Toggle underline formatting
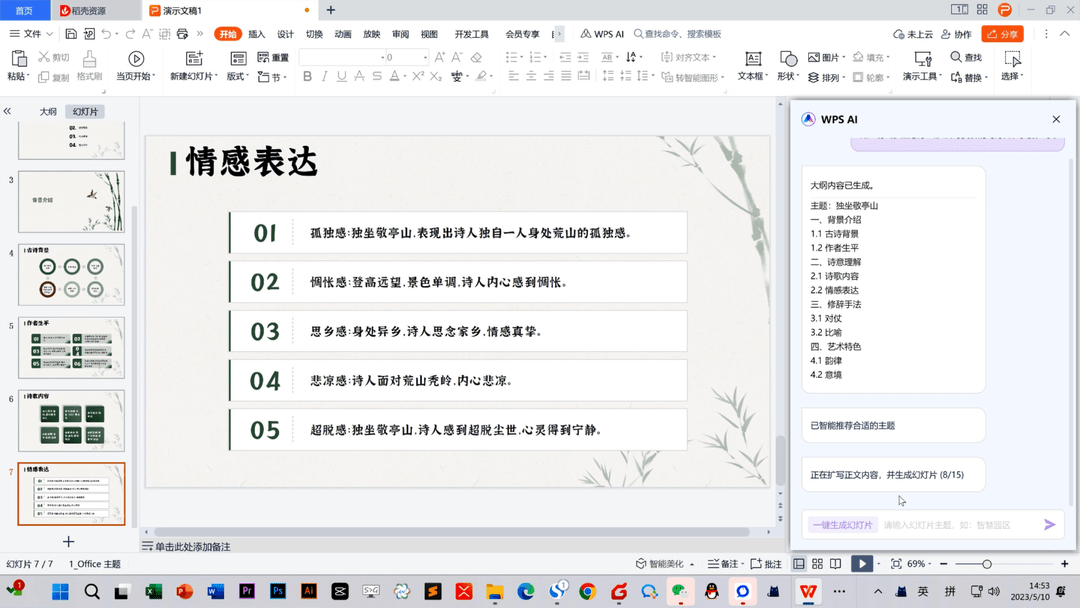 pos(340,76)
